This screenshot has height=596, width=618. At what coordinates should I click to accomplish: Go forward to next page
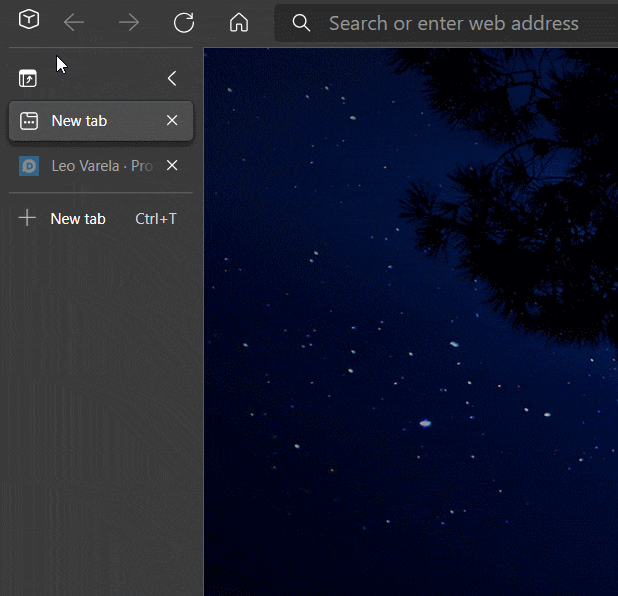[x=129, y=22]
